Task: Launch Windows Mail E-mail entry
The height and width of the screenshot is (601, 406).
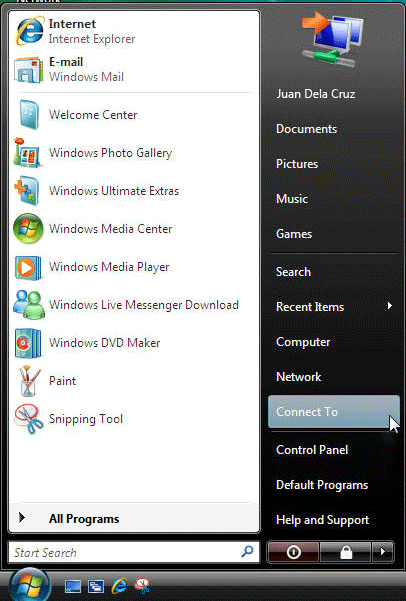Action: pyautogui.click(x=133, y=69)
